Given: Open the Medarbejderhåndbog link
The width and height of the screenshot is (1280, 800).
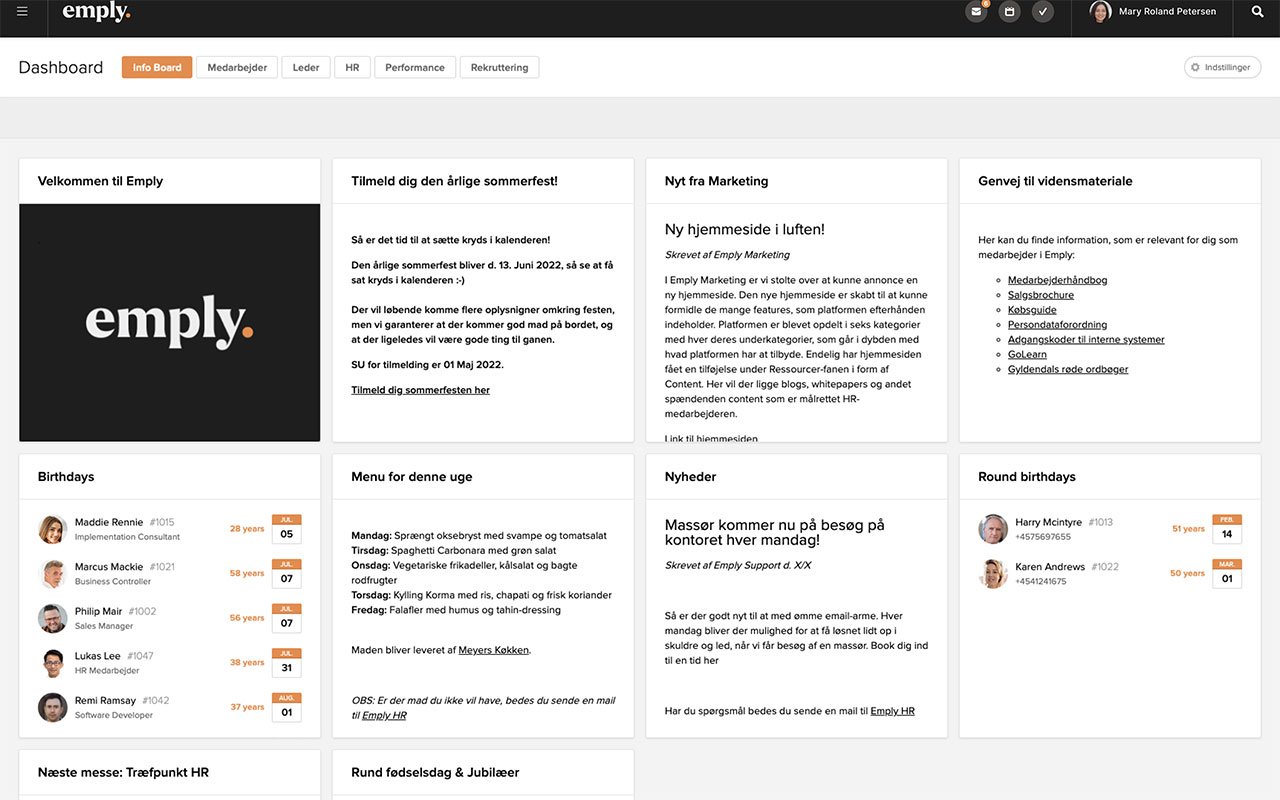Looking at the screenshot, I should (x=1057, y=280).
